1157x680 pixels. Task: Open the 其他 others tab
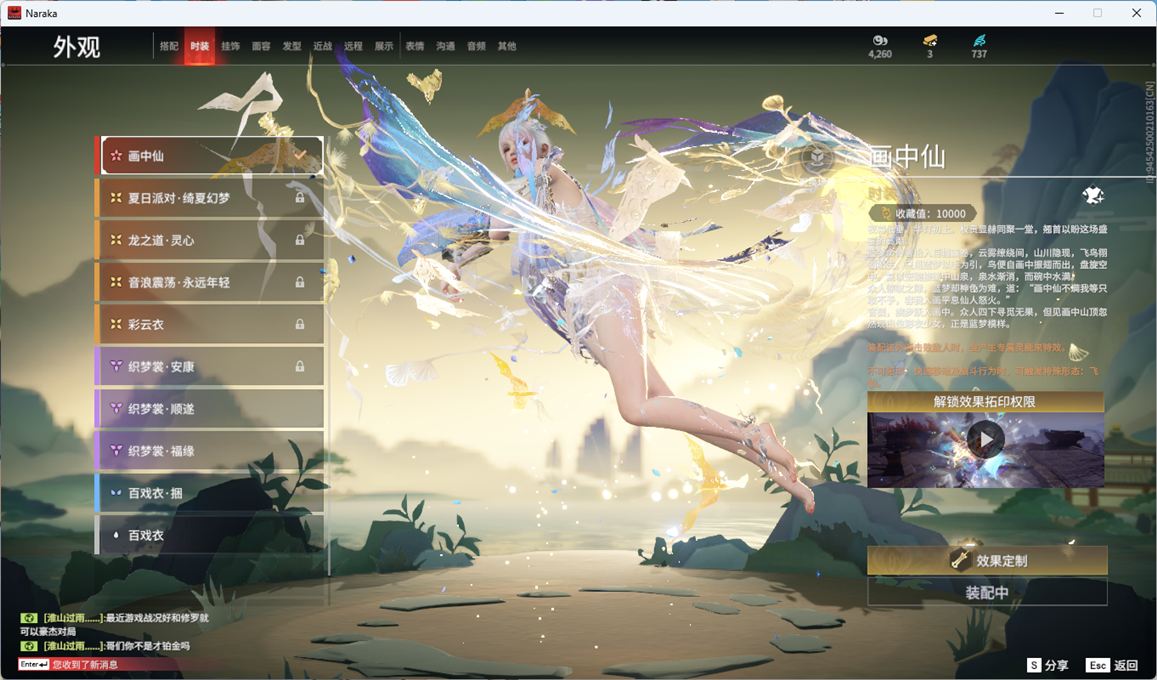click(507, 46)
